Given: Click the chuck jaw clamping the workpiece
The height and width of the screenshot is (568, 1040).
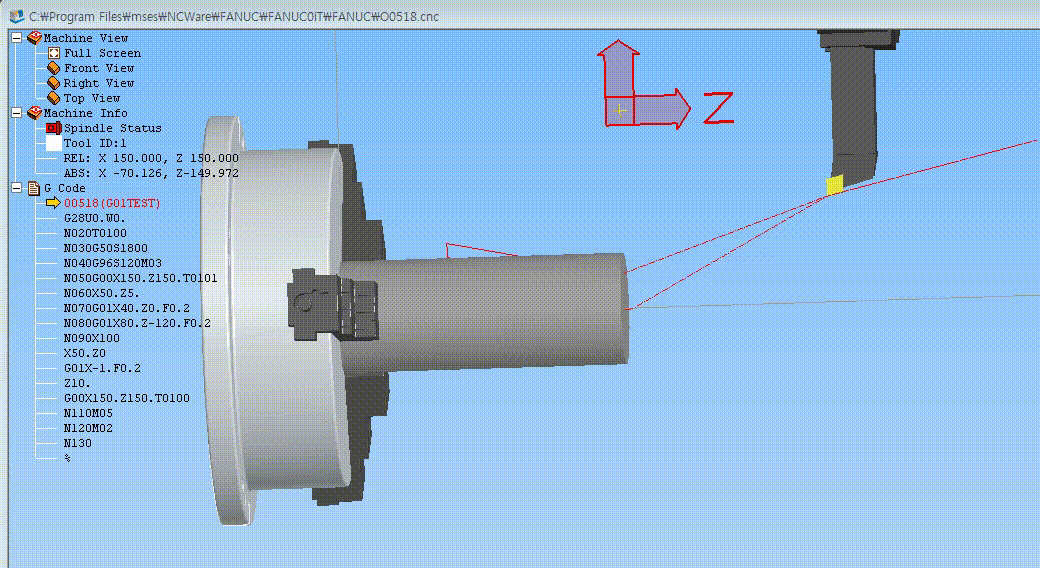Looking at the screenshot, I should click(333, 305).
